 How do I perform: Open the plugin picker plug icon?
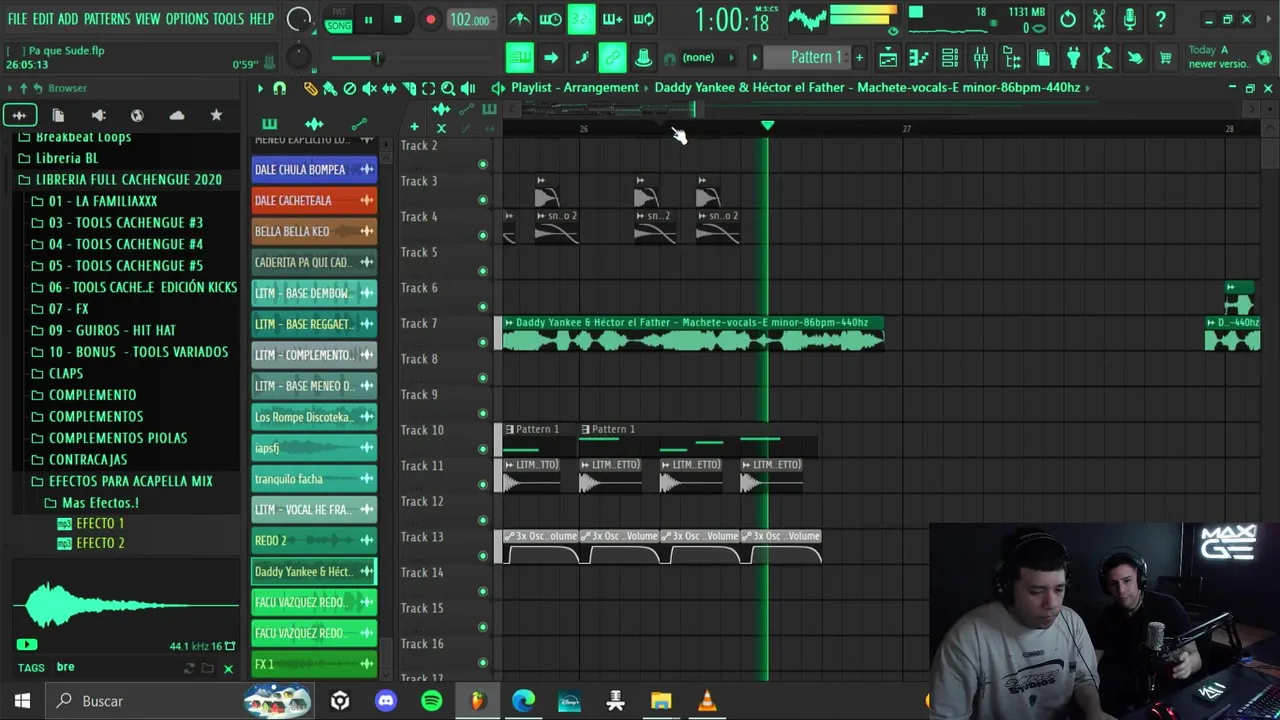click(1073, 58)
